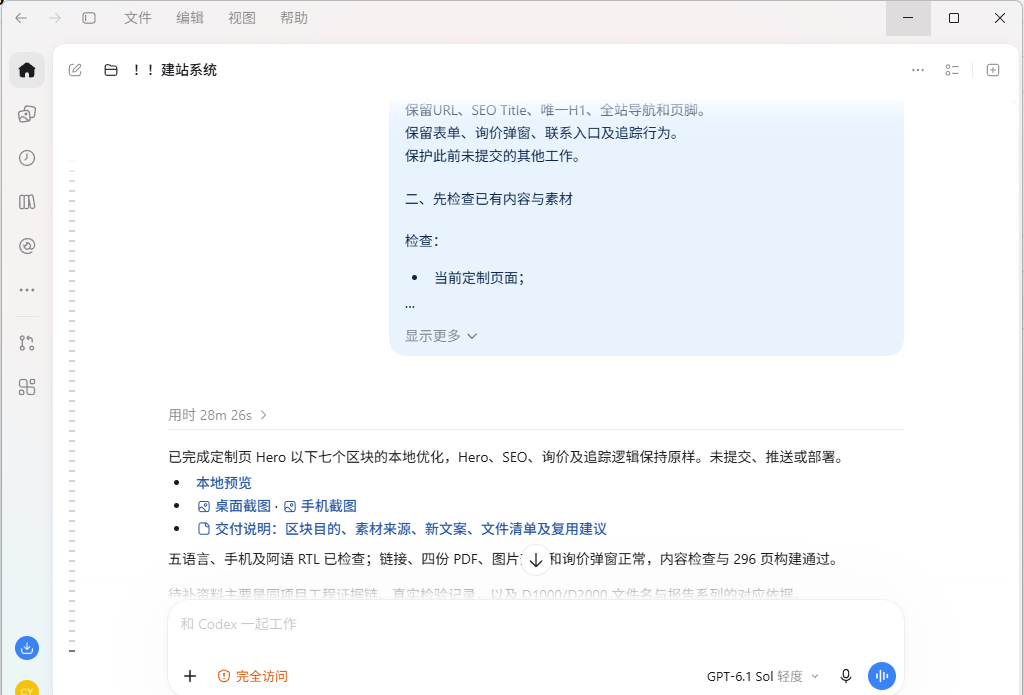The image size is (1024, 695).
Task: Open the chats bubbles sidebar icon
Action: (x=27, y=114)
